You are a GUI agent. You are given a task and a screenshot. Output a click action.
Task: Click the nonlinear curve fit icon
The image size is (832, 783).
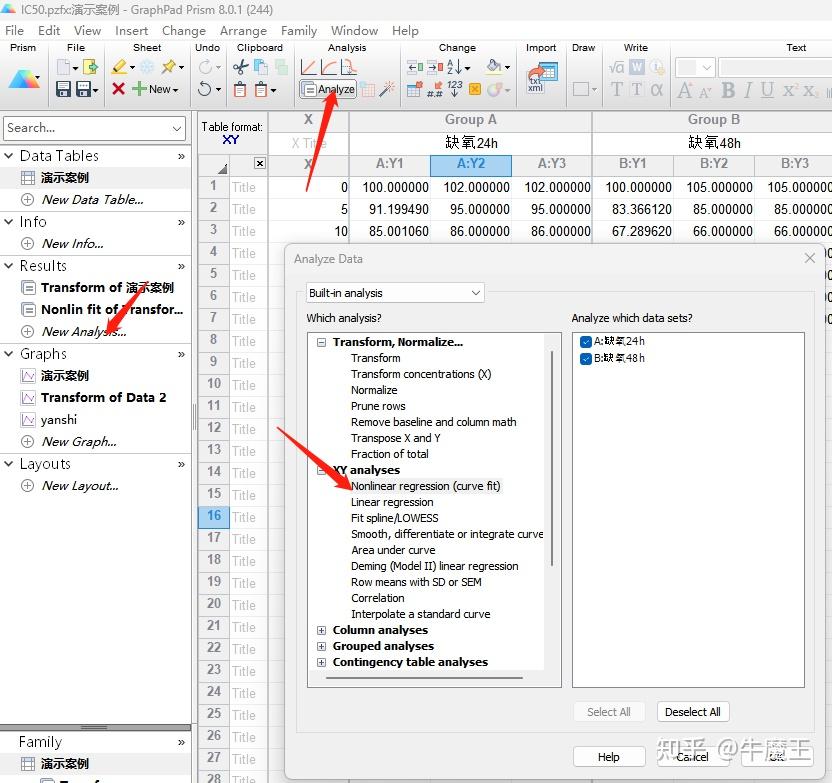click(x=328, y=67)
